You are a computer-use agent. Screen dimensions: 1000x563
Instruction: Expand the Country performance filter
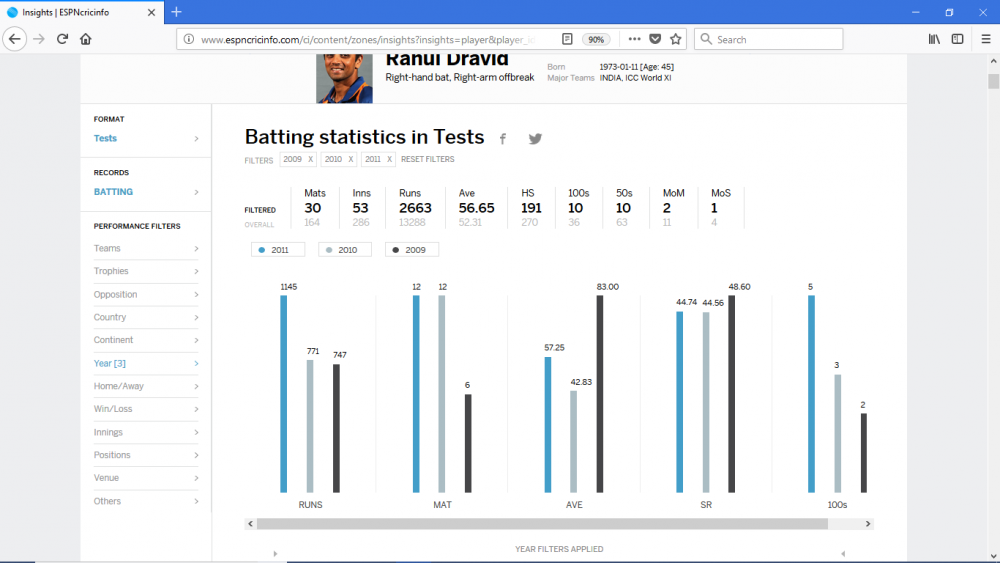coord(146,317)
